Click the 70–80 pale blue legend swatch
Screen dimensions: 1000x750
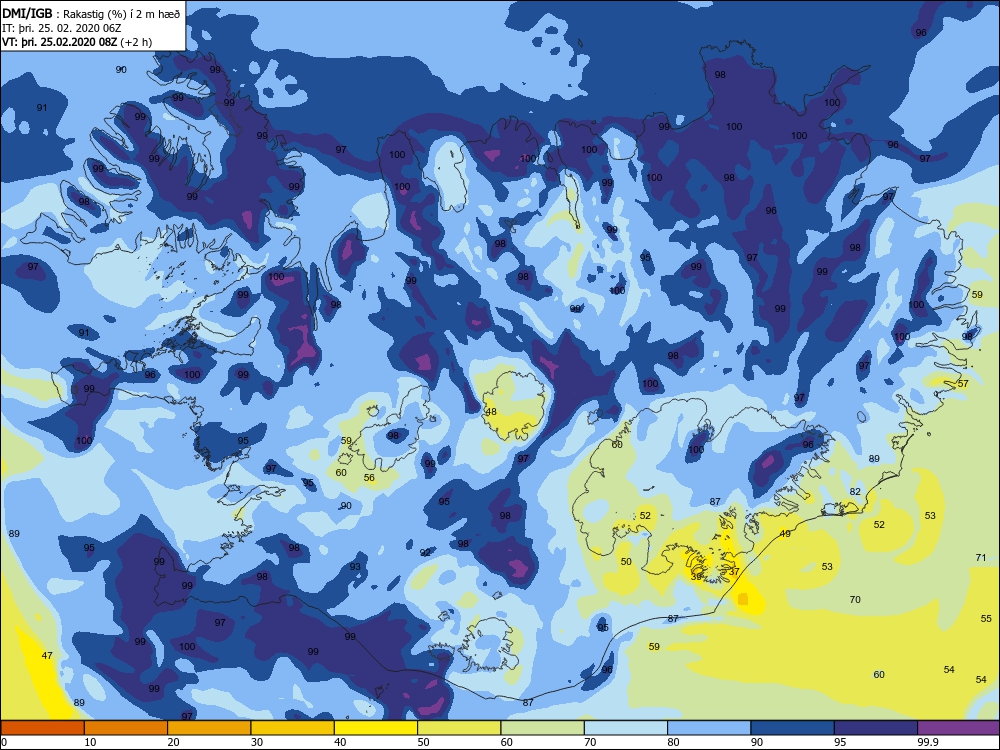coord(626,727)
